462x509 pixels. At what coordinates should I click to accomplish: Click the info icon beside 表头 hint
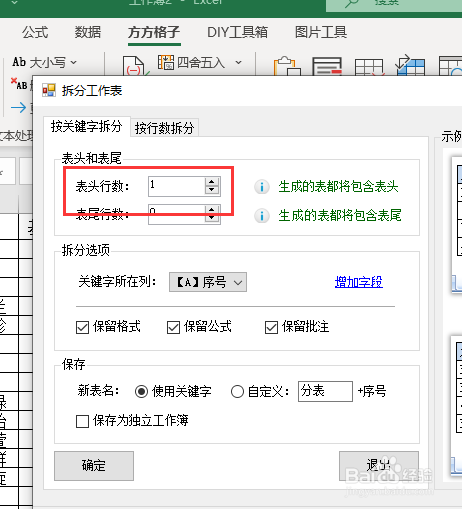pos(262,187)
